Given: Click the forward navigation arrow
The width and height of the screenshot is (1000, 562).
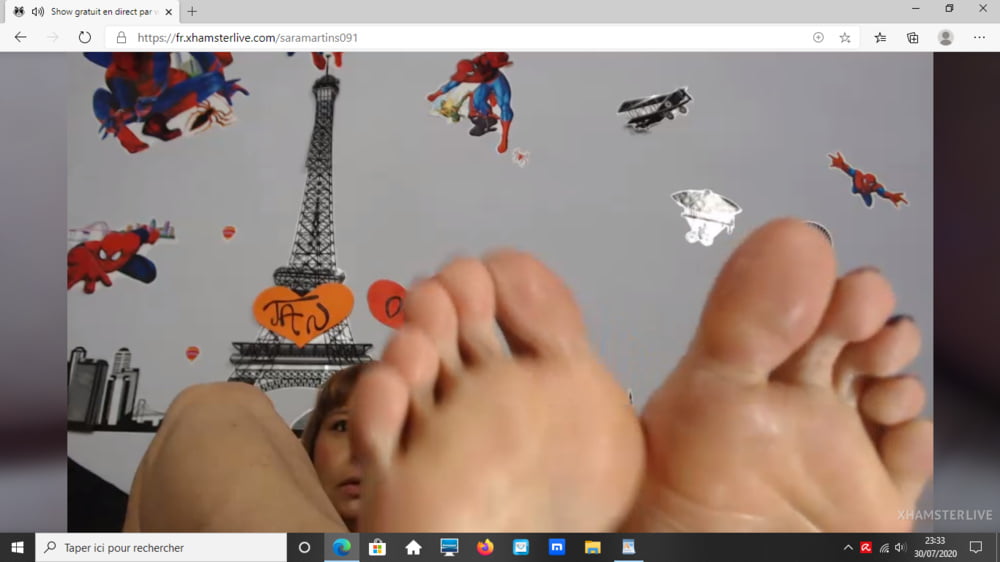Looking at the screenshot, I should coord(52,38).
